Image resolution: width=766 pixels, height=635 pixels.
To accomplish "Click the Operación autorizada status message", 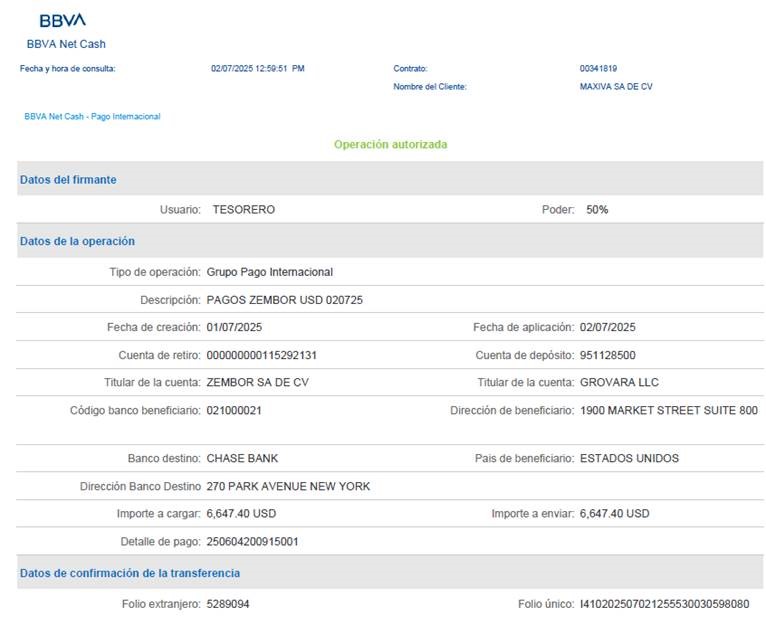I will pos(390,144).
